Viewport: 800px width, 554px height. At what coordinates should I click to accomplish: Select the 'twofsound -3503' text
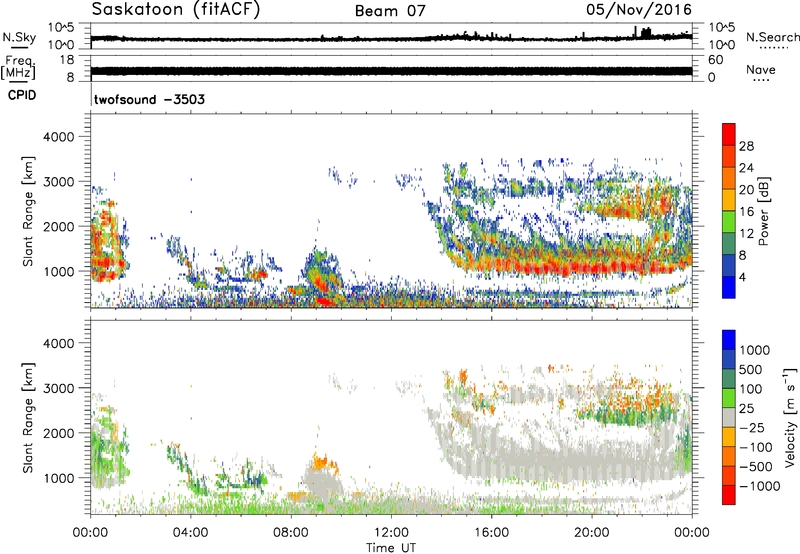point(149,99)
